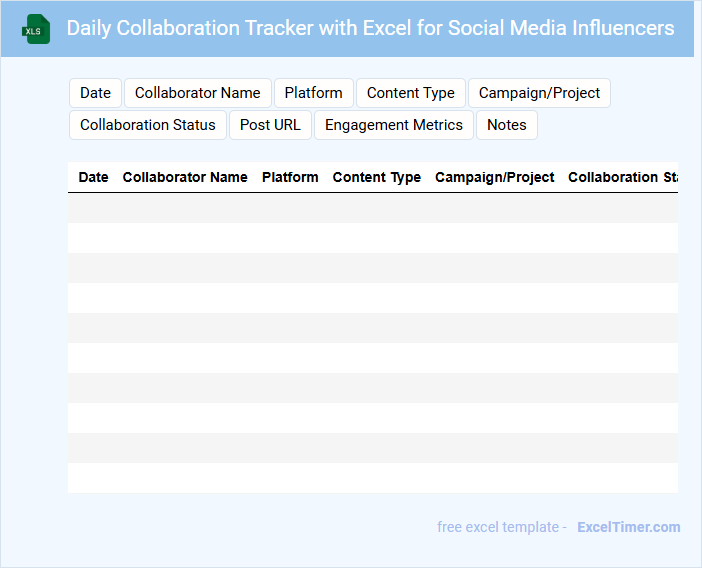Viewport: 702px width, 568px height.
Task: Click the page title heading text
Action: click(x=370, y=28)
